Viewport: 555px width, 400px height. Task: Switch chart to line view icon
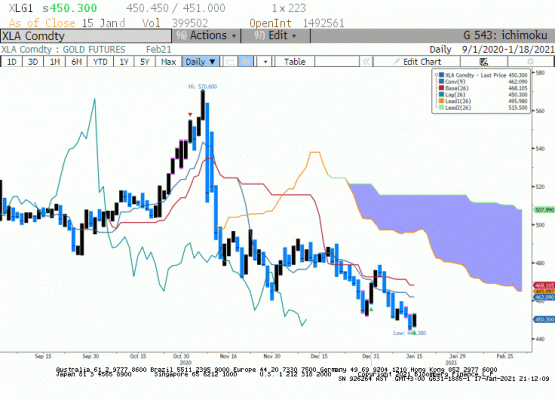pos(230,62)
